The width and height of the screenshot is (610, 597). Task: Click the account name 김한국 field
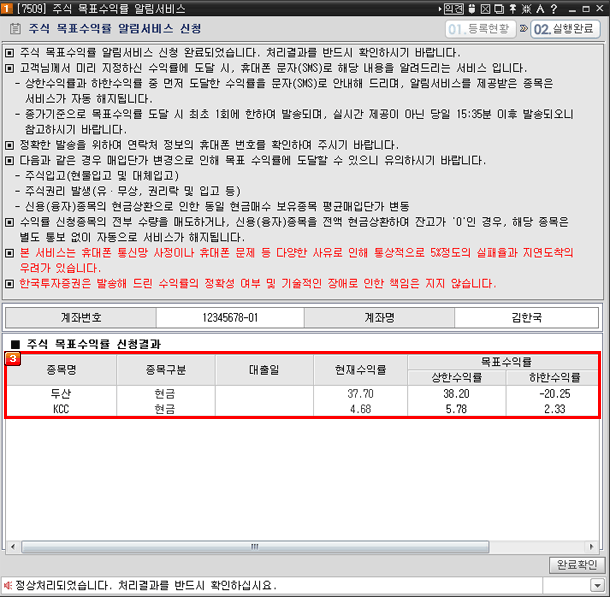(x=526, y=318)
